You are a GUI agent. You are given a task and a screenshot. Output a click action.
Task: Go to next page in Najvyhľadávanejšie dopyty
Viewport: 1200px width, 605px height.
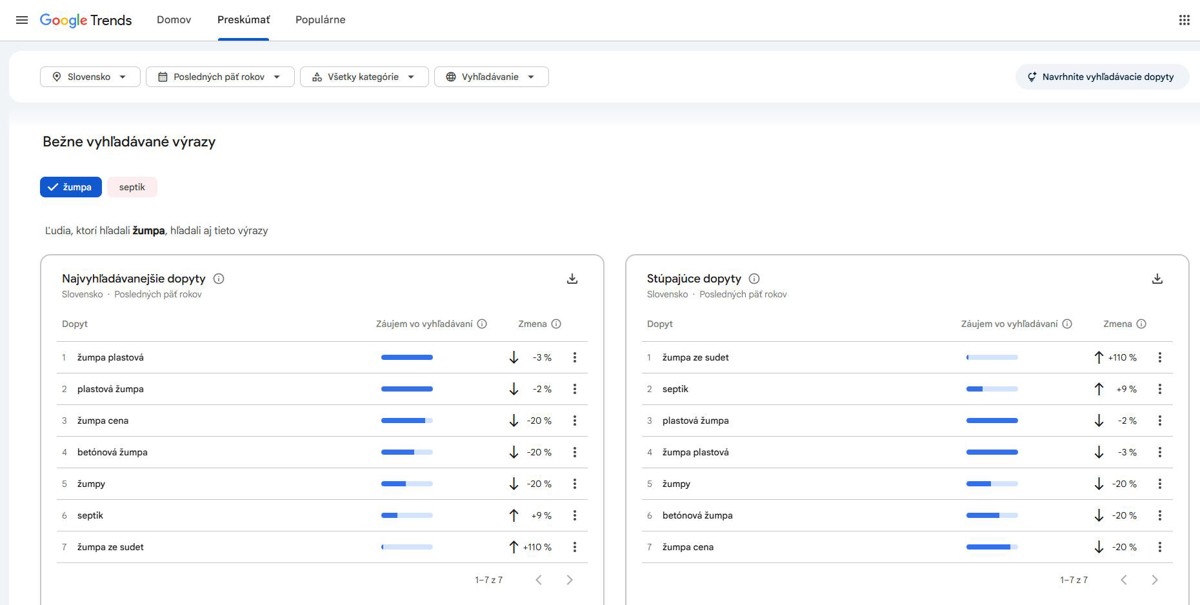(570, 580)
